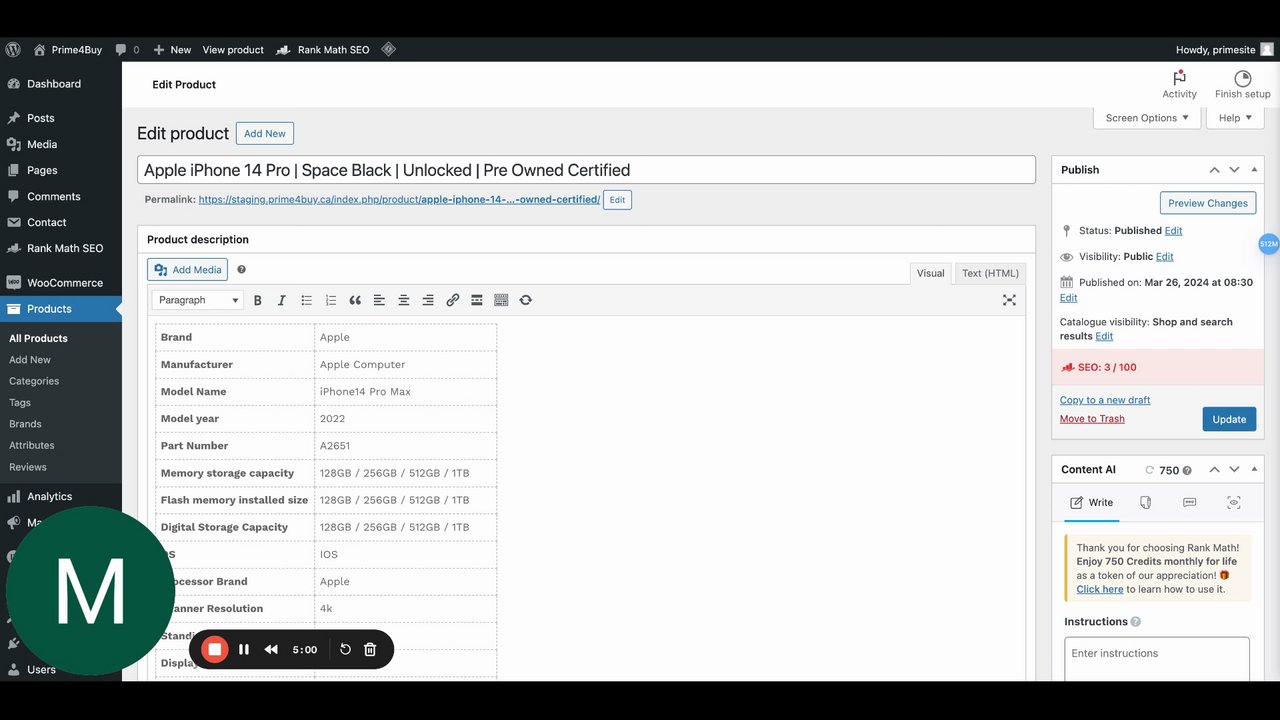Viewport: 1280px width, 720px height.
Task: Click the diamond icon after Rank Math SEO
Action: coord(389,49)
